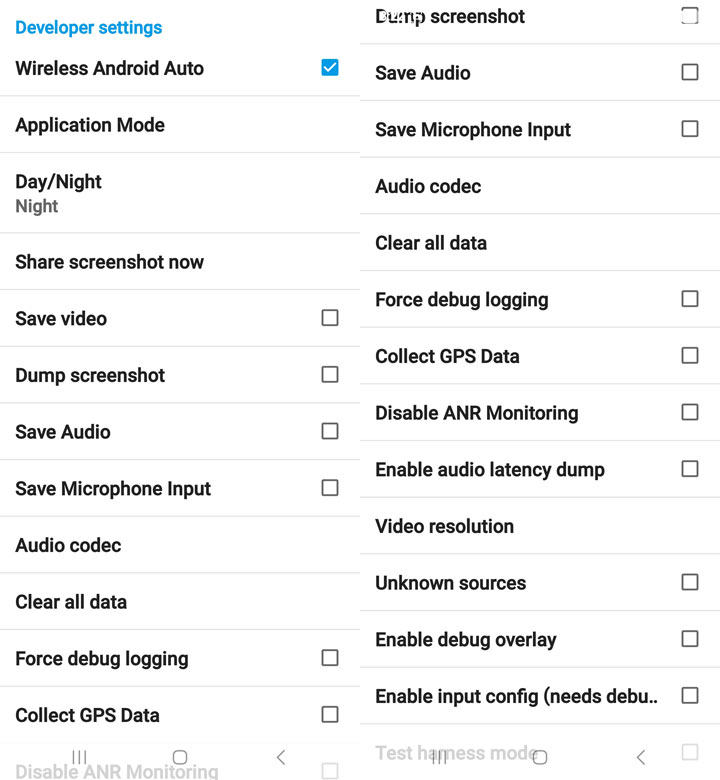Uncheck the Wireless Android Auto checkbox
Screen dimensions: 720x780
tap(330, 68)
